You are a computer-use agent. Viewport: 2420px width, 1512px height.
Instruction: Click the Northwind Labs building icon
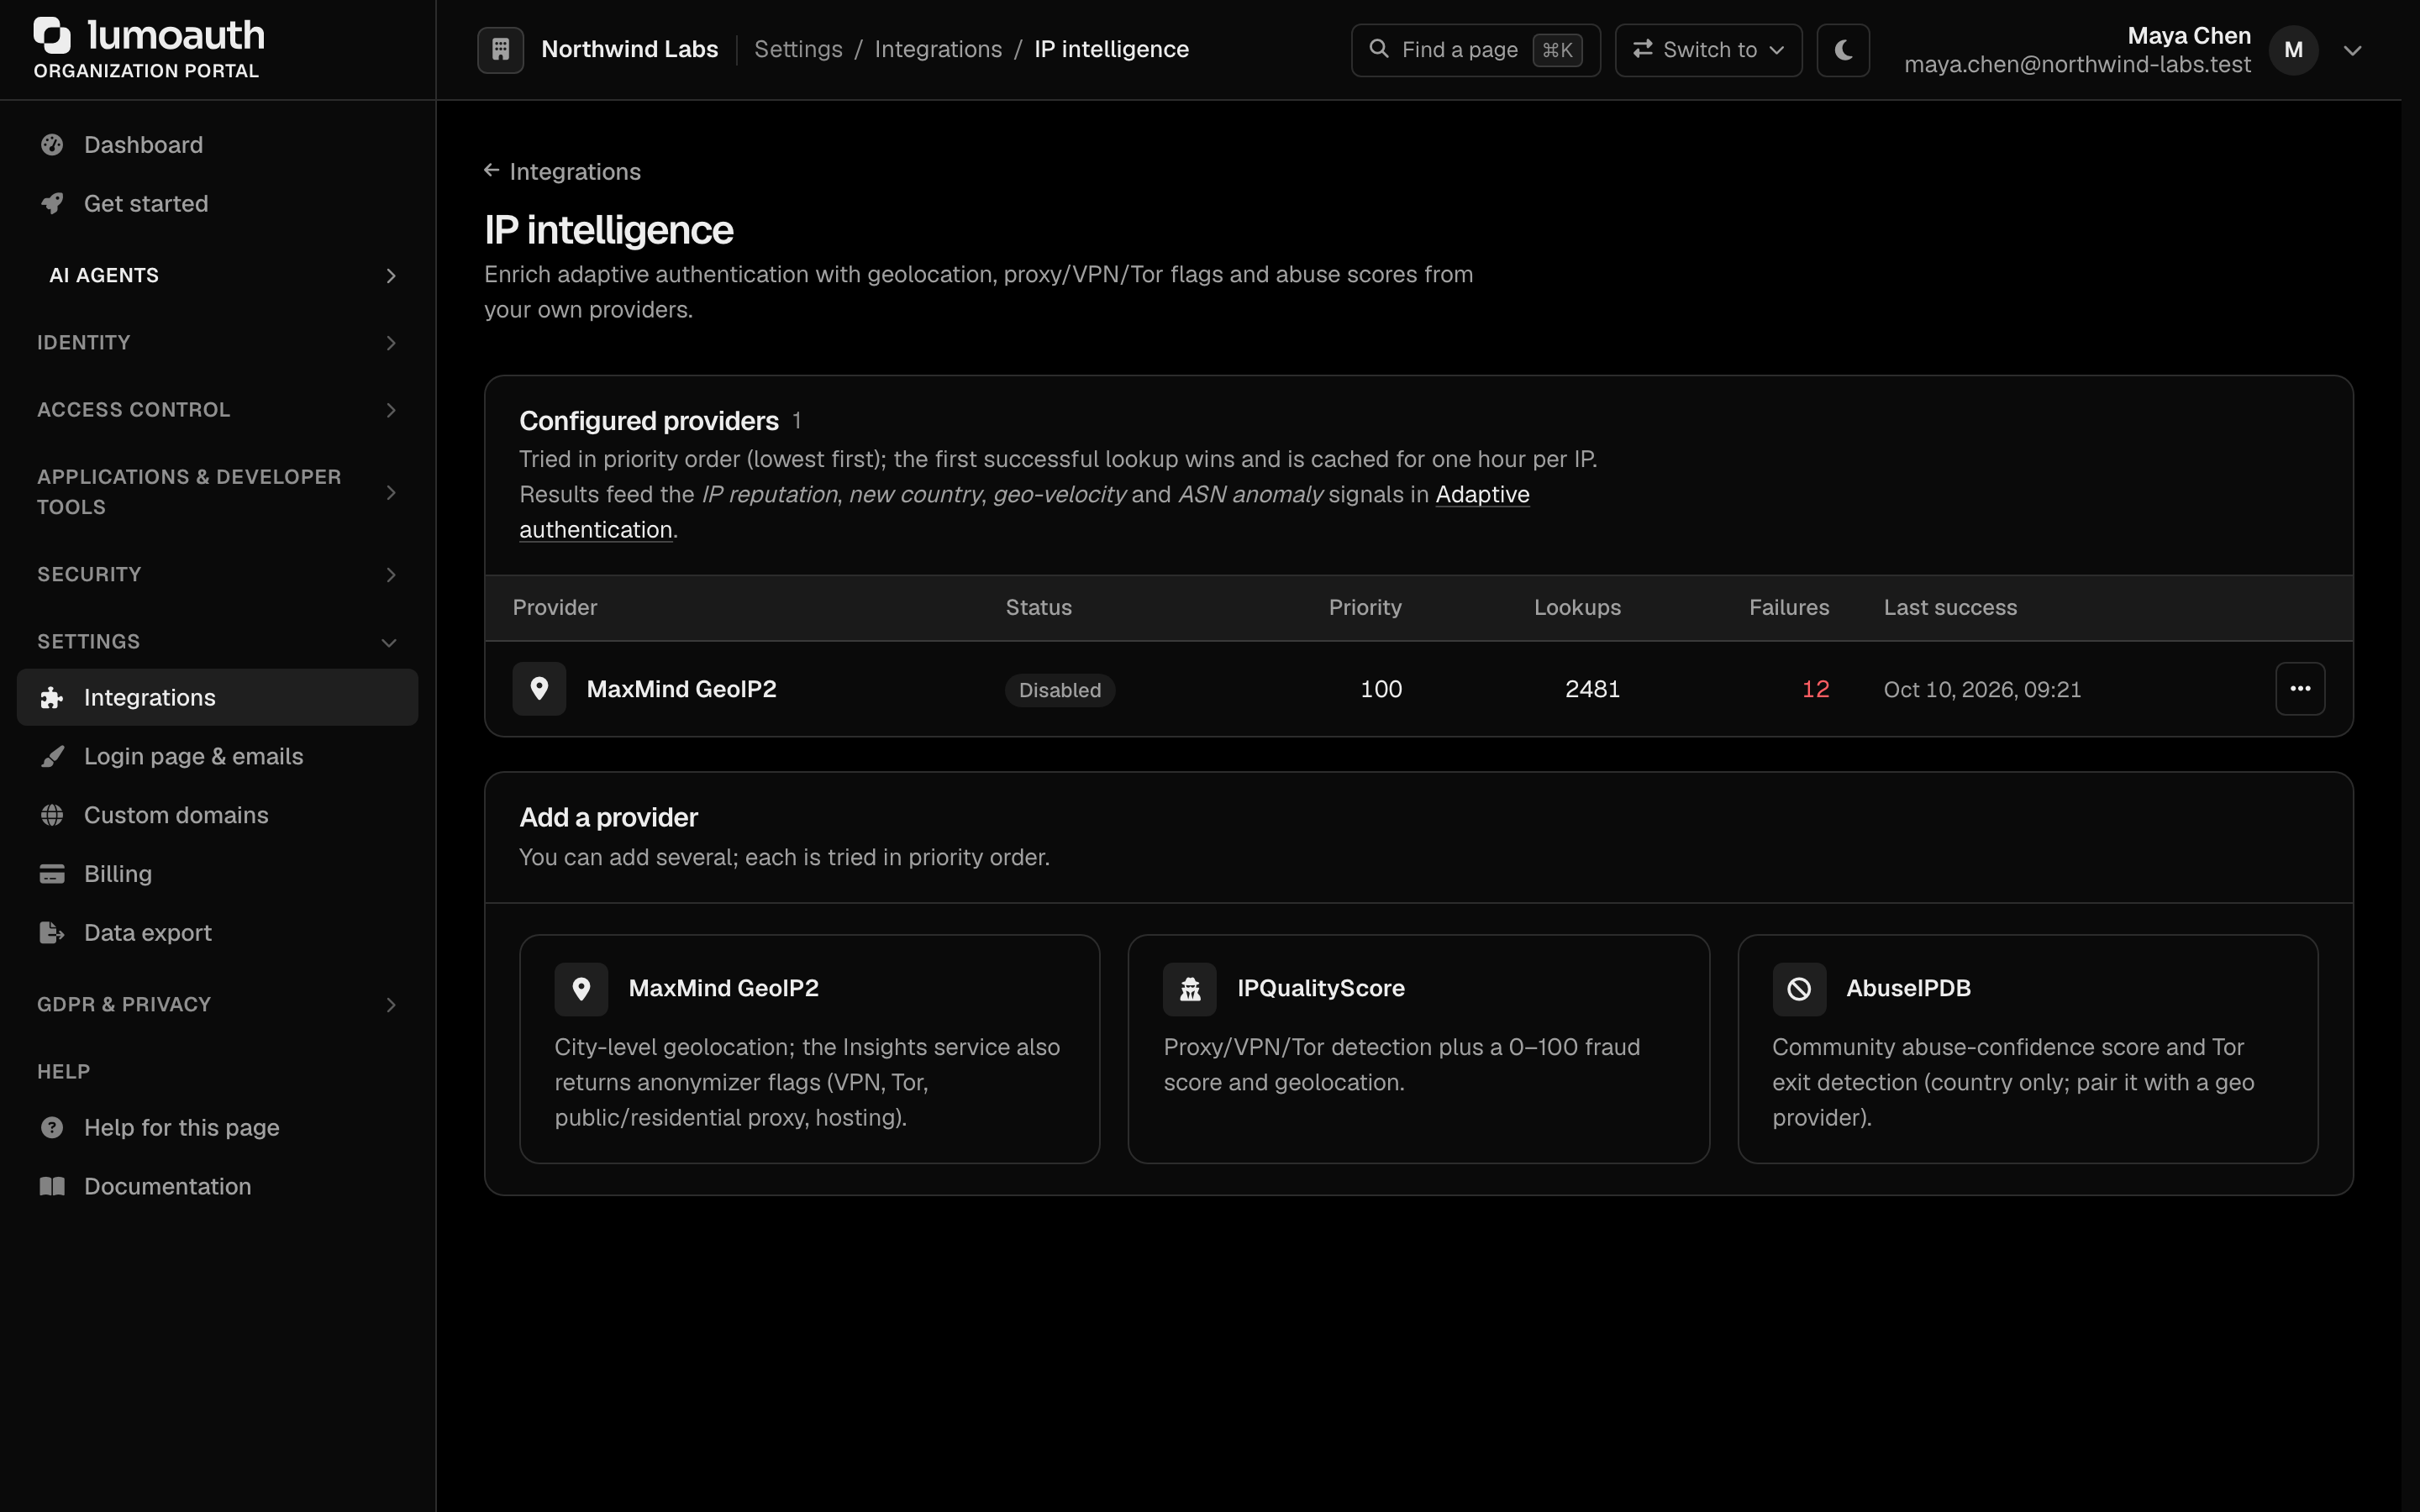point(501,49)
